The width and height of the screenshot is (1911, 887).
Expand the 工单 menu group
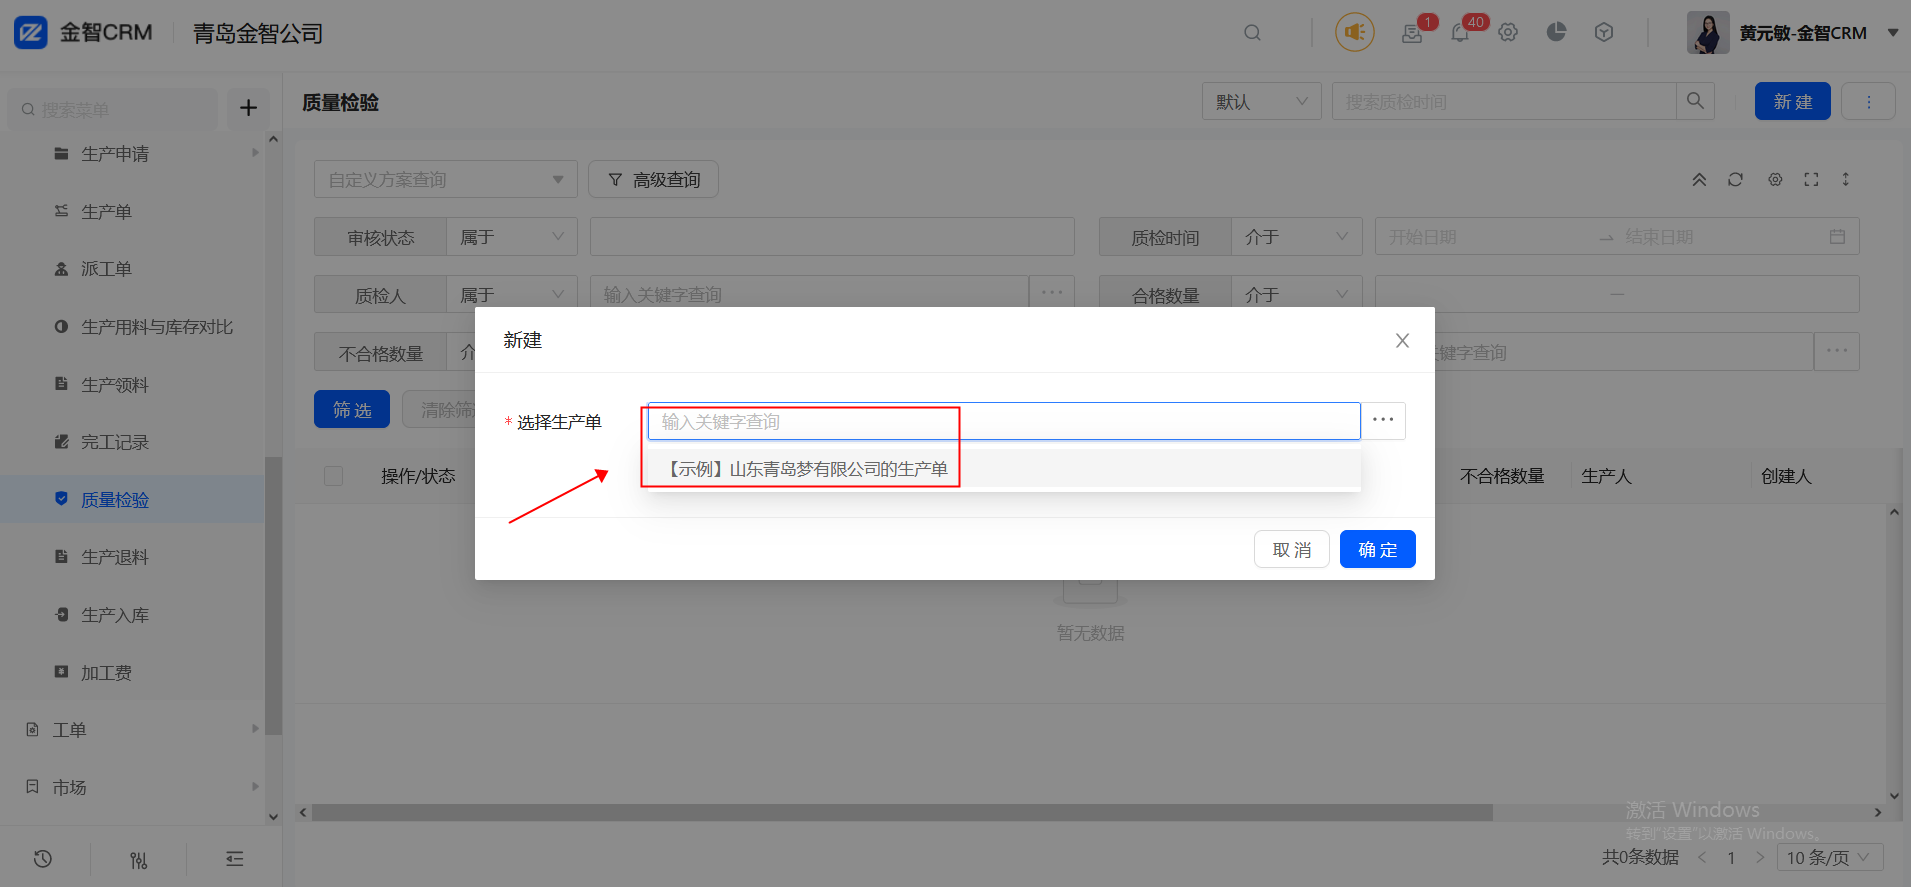(x=255, y=729)
